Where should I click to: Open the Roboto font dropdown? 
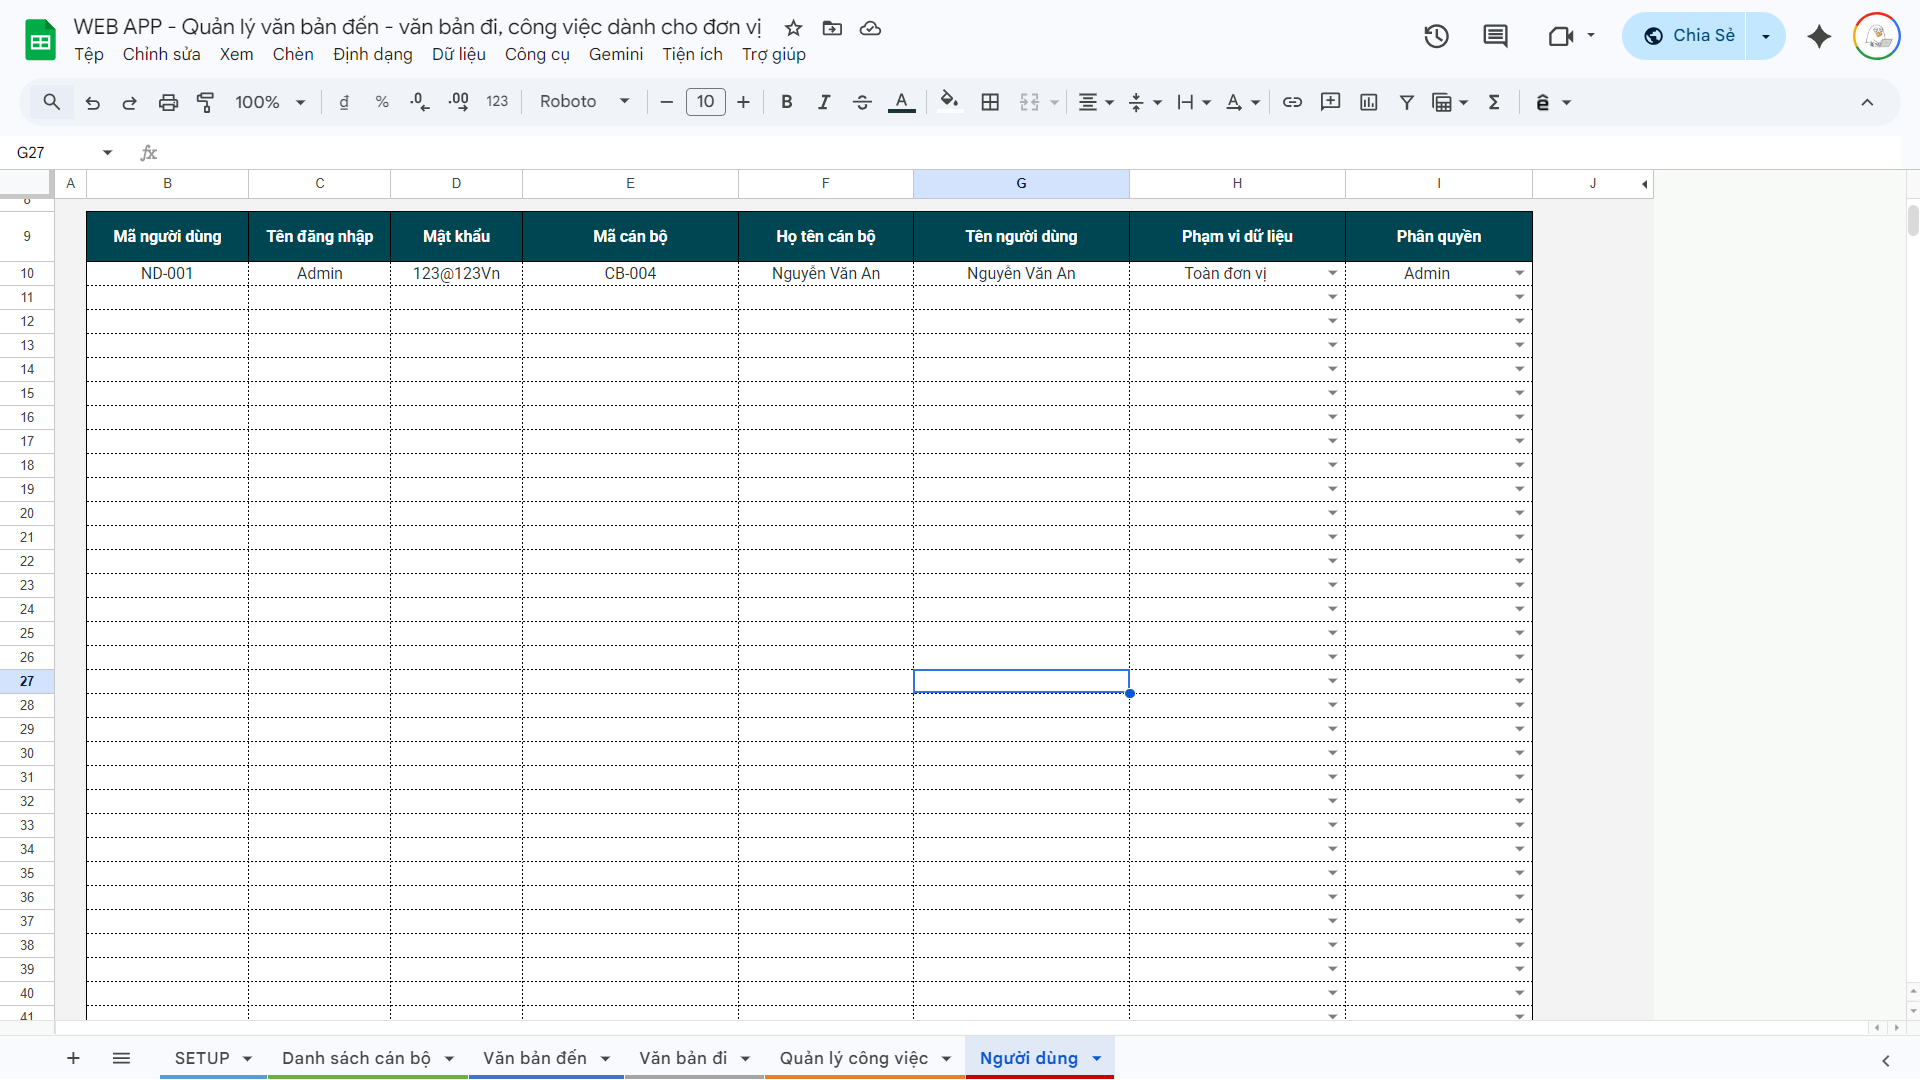coord(584,102)
